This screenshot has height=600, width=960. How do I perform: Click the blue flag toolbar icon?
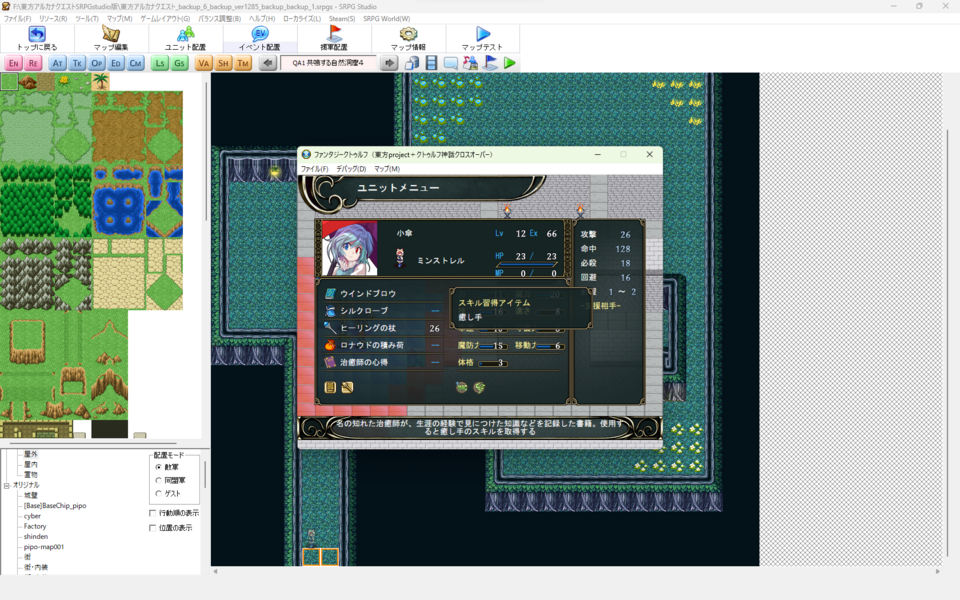point(490,63)
